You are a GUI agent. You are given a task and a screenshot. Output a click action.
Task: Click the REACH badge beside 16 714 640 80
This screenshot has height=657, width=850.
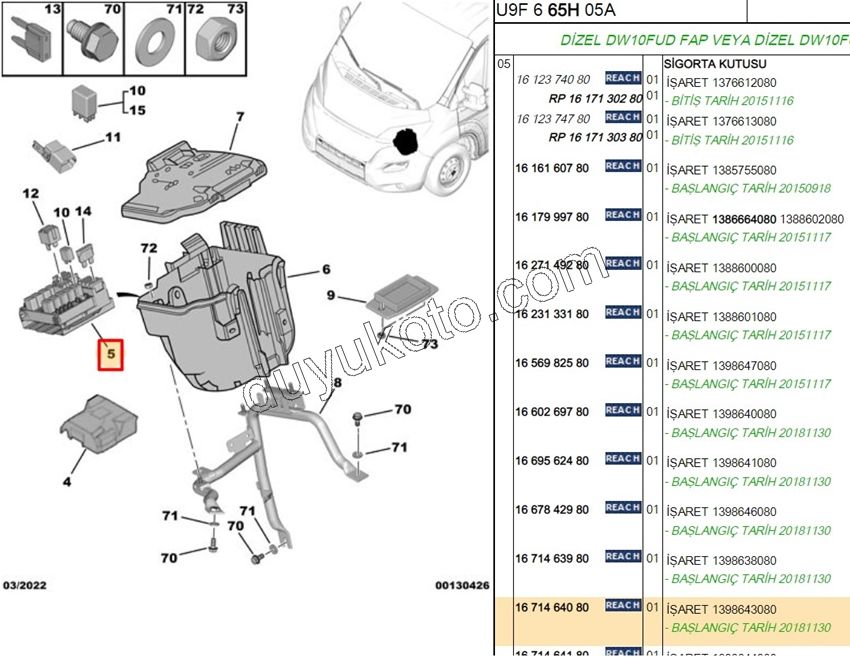[x=623, y=605]
